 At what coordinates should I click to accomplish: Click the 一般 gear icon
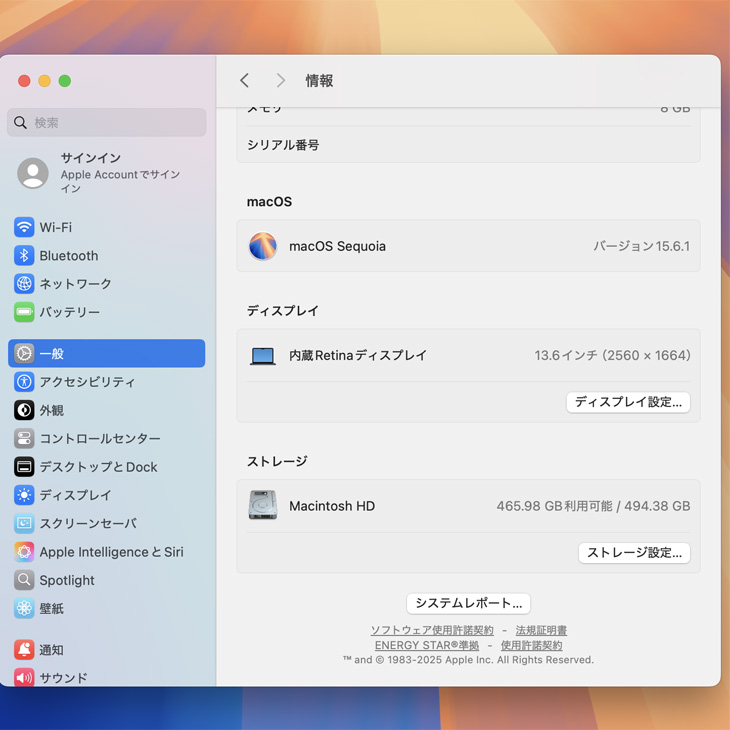tap(24, 353)
